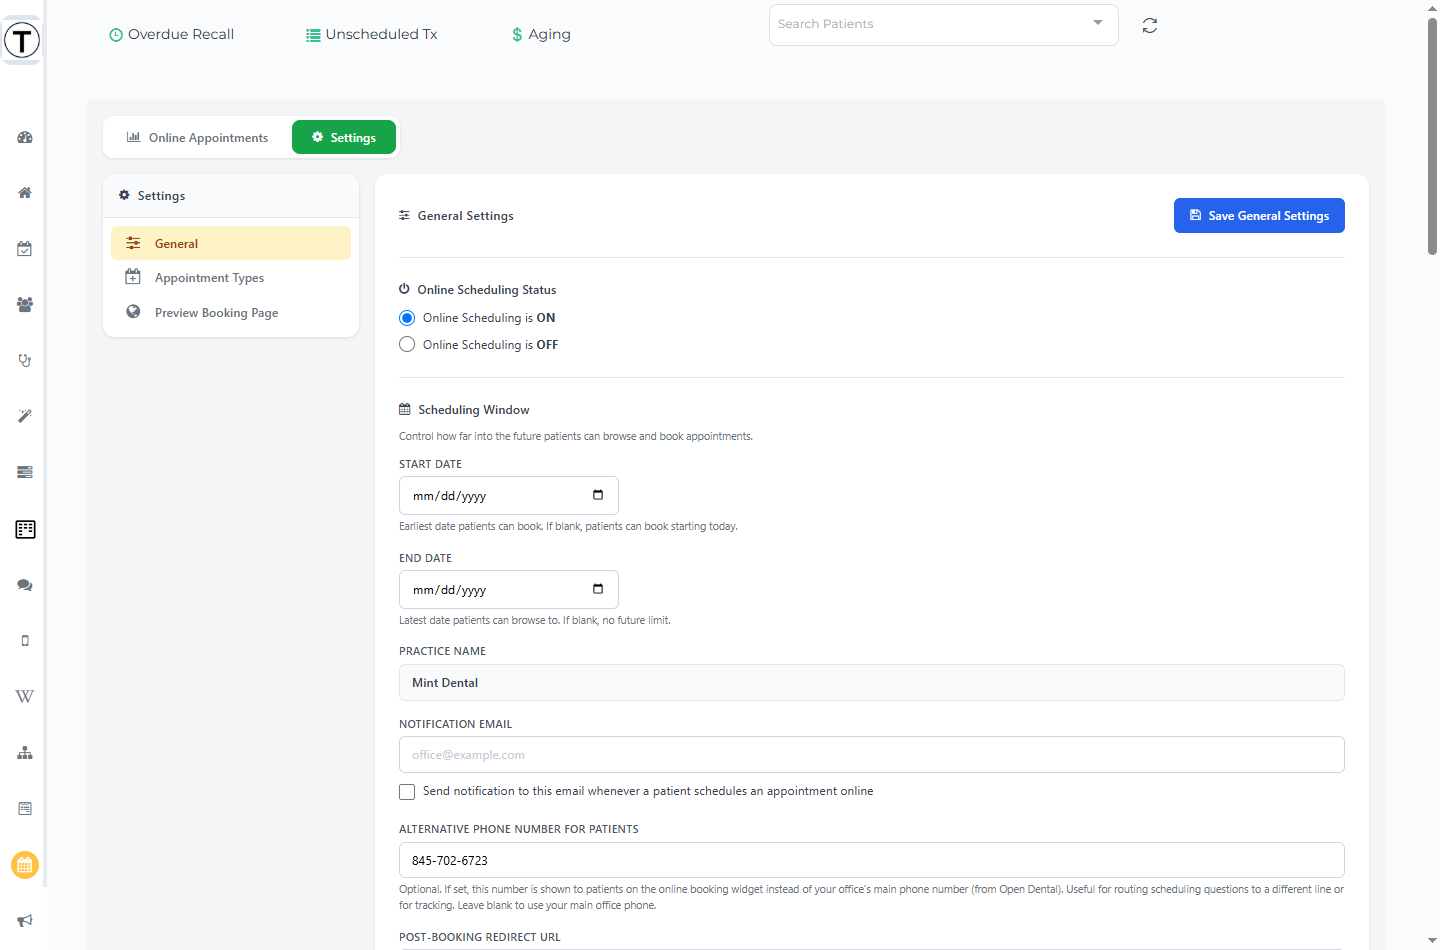Click the Scheduling Window calendar icon
Viewport: 1440px width, 950px height.
coord(405,409)
